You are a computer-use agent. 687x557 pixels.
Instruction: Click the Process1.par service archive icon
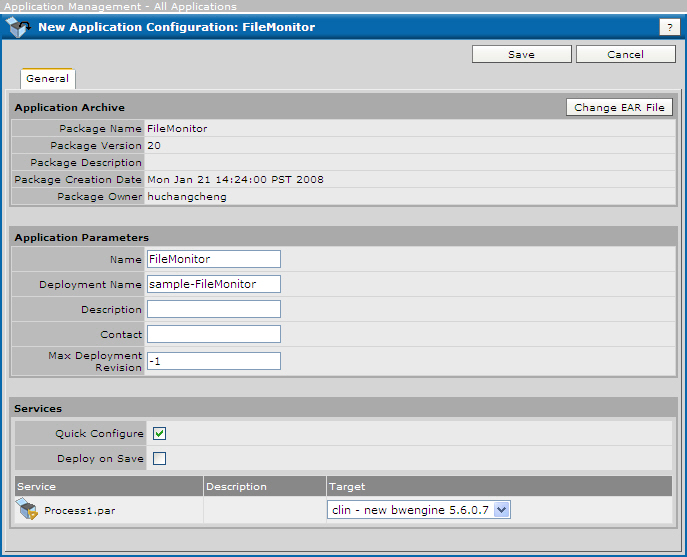(27, 509)
